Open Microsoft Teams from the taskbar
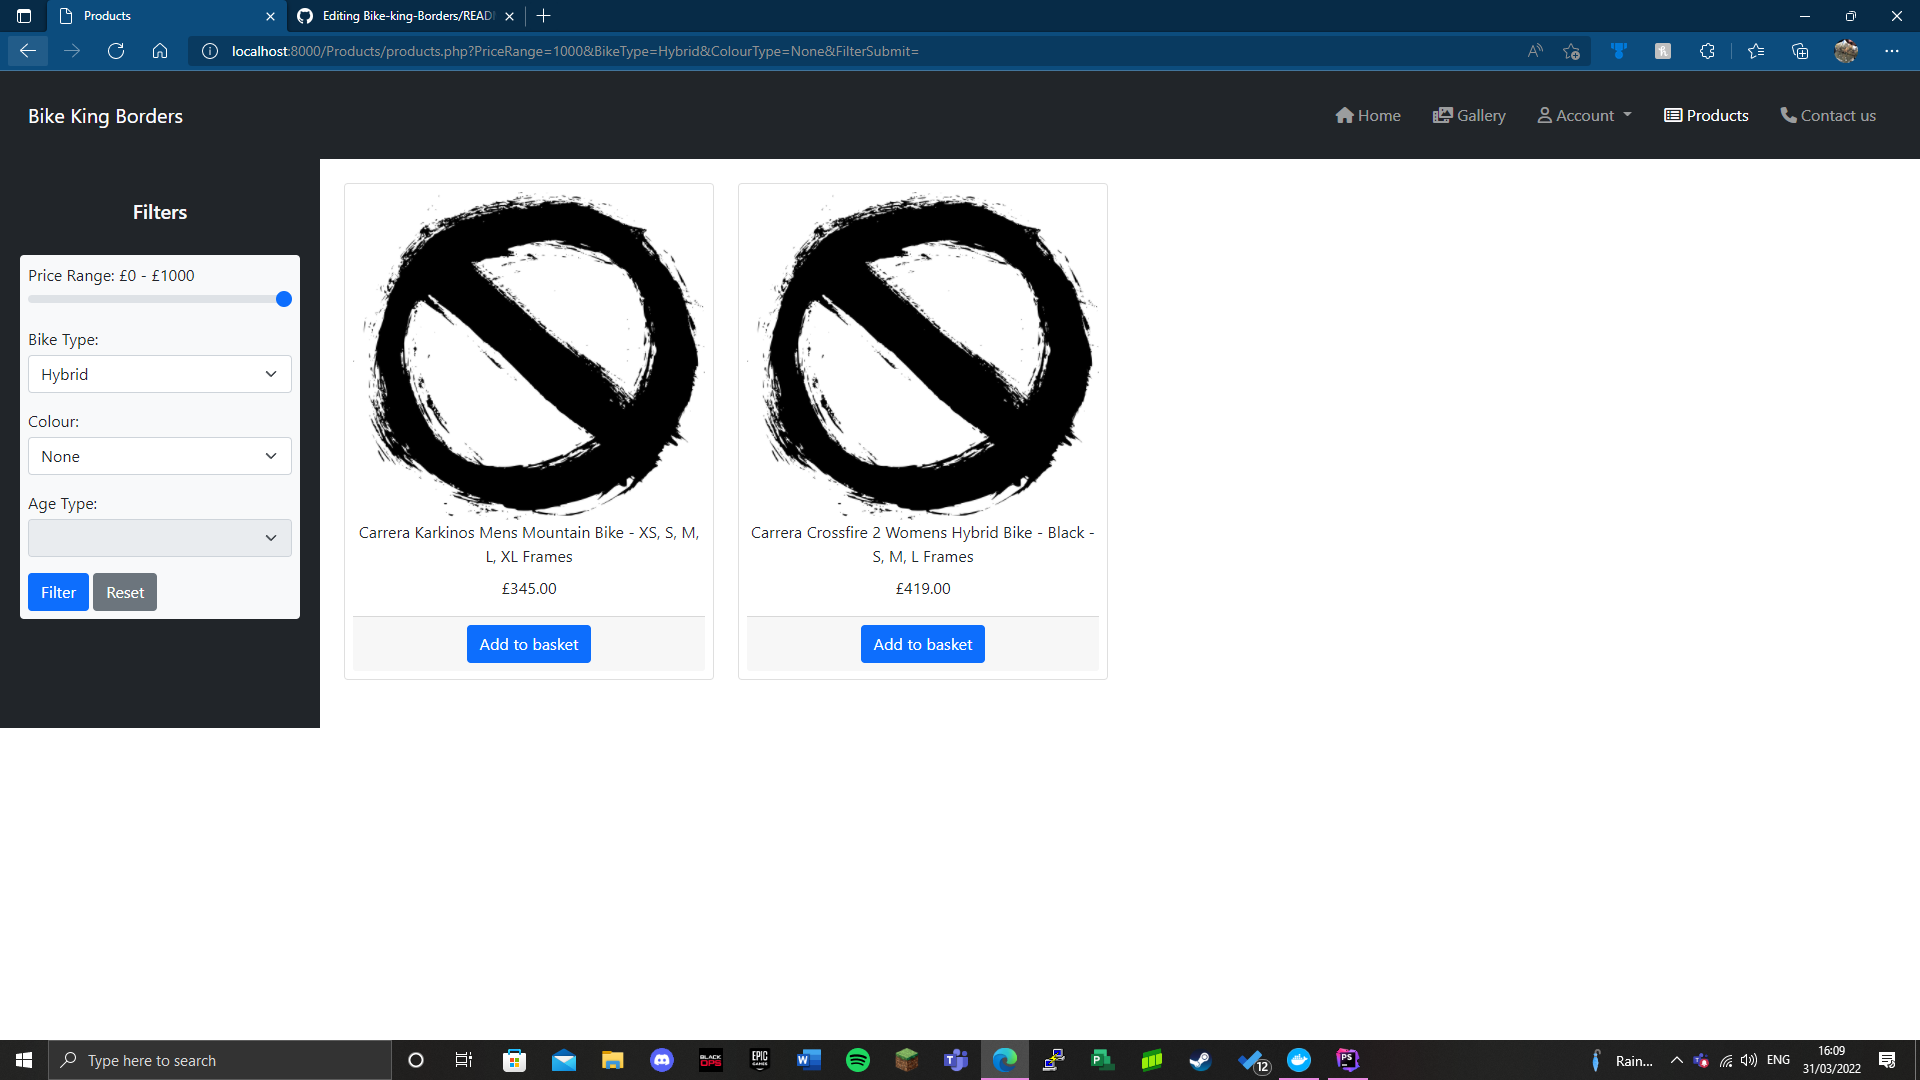Viewport: 1920px width, 1080px height. tap(956, 1060)
